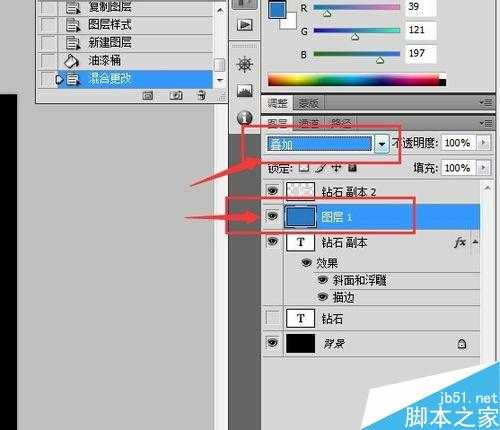Click the background white color swatch
500x430 pixels.
pos(289,22)
